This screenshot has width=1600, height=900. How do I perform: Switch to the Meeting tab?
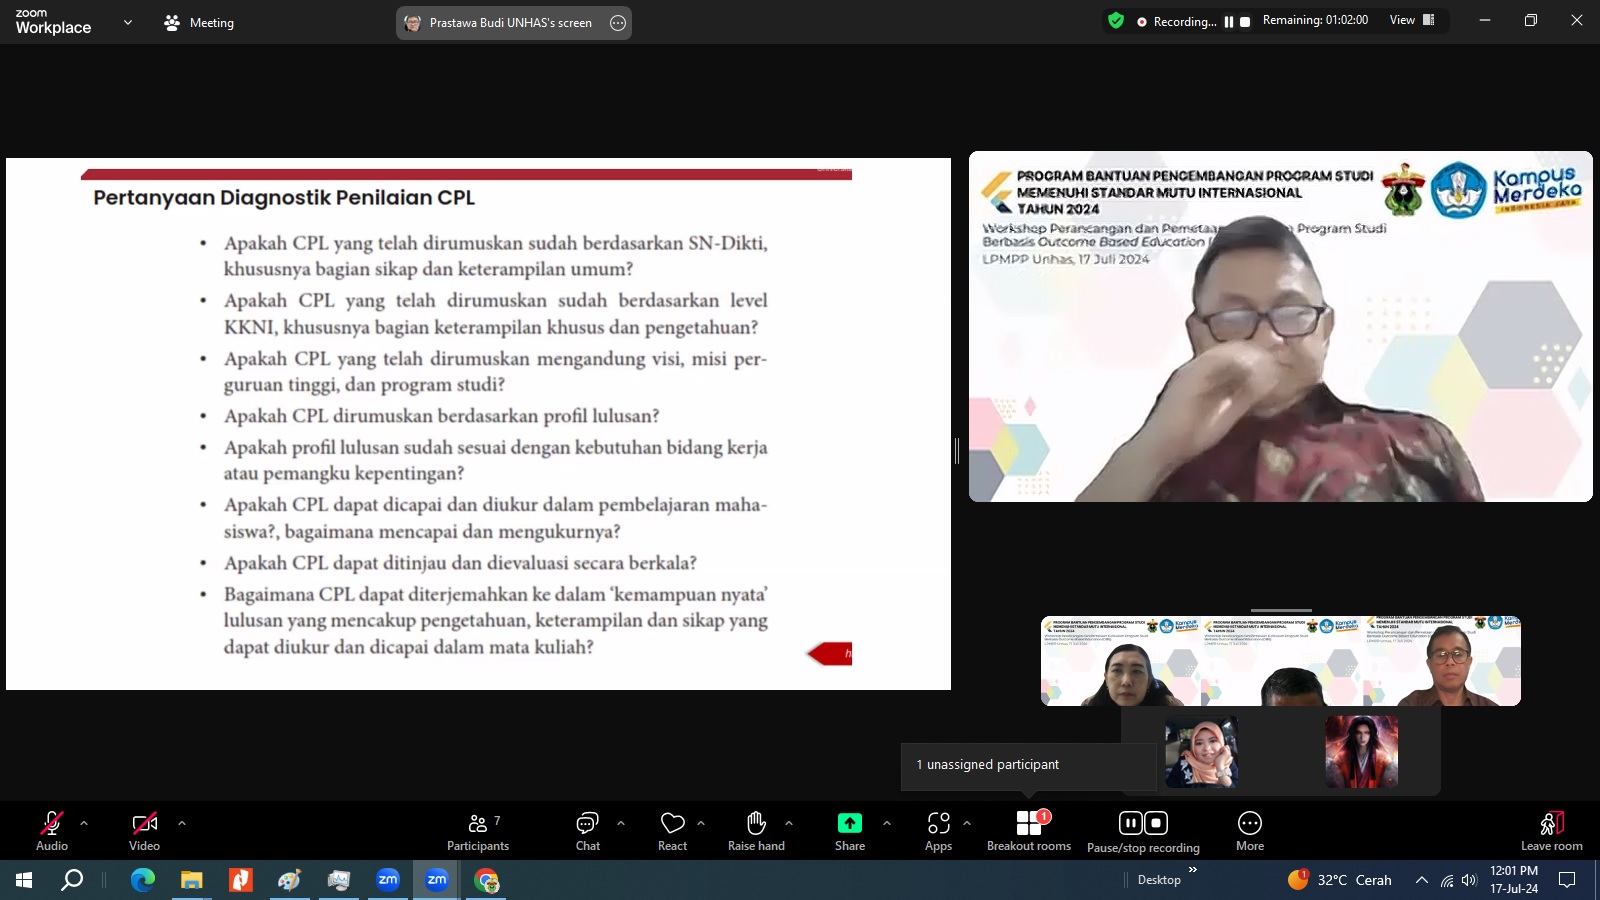click(x=198, y=22)
